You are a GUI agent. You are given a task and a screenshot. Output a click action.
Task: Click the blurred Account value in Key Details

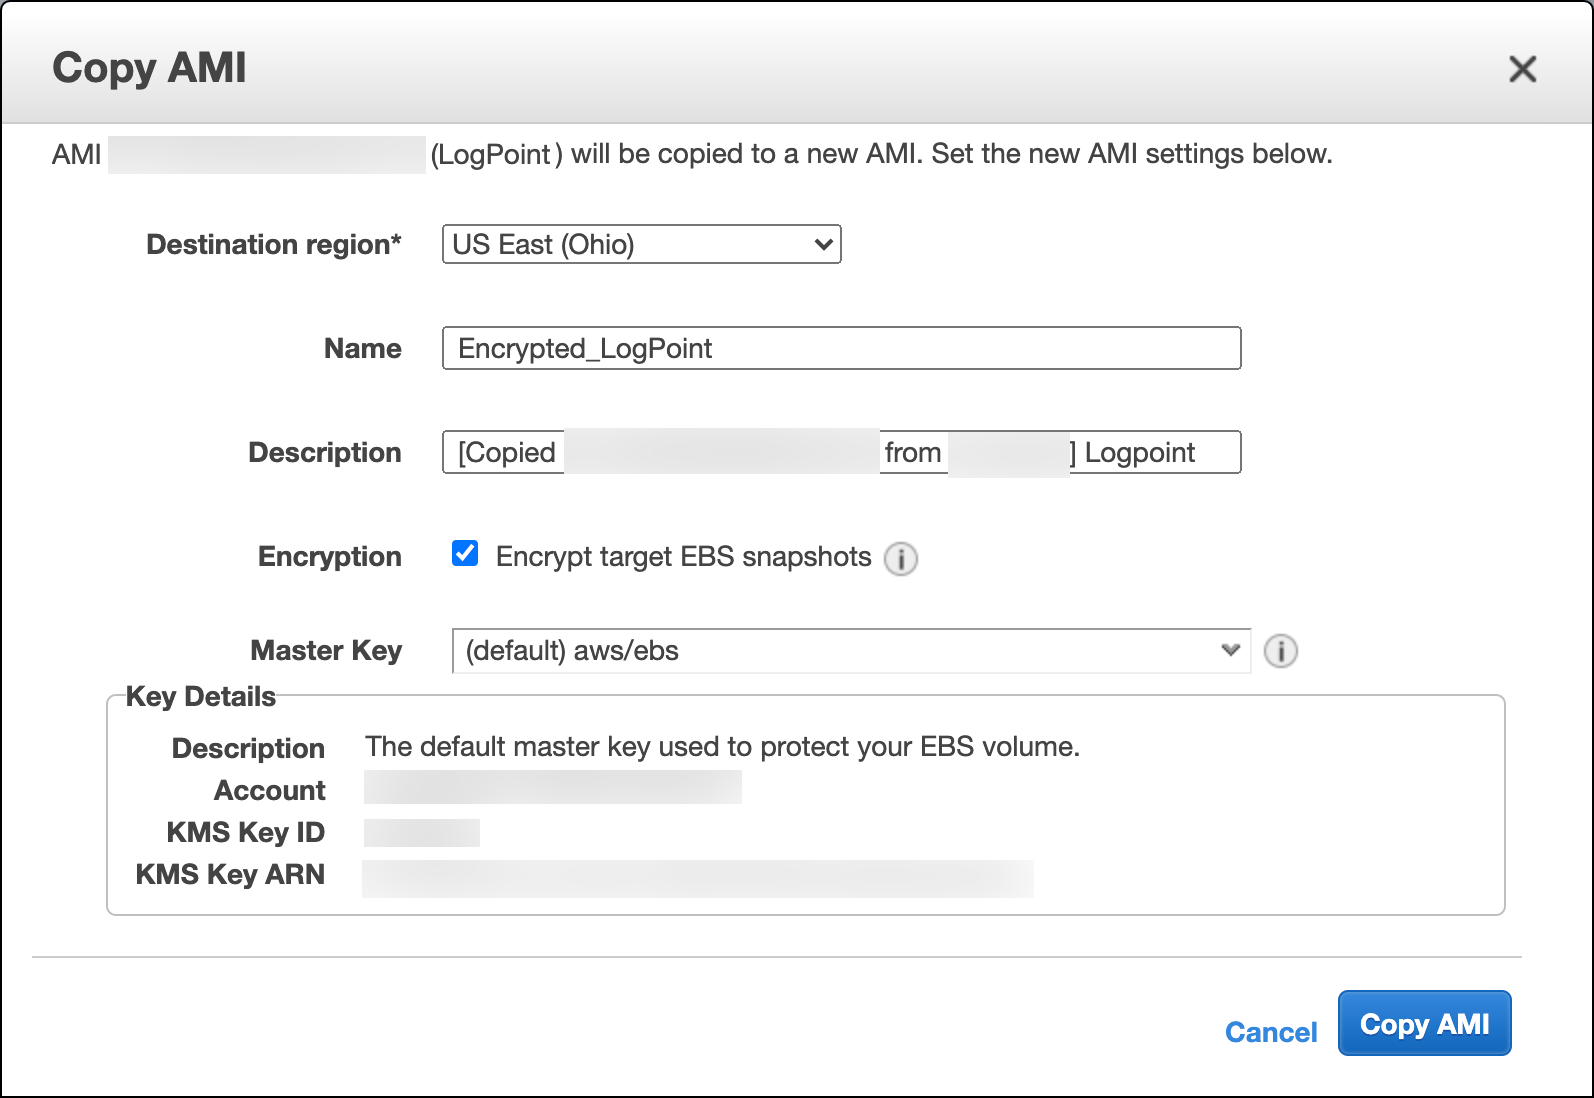point(552,788)
